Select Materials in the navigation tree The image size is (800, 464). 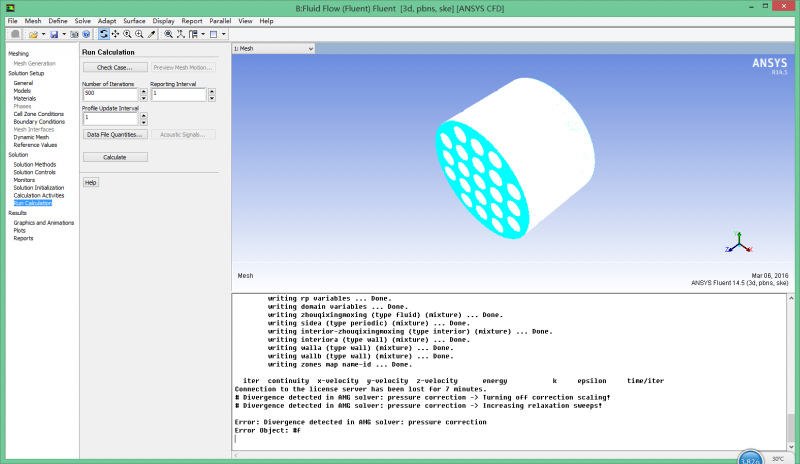pyautogui.click(x=25, y=99)
